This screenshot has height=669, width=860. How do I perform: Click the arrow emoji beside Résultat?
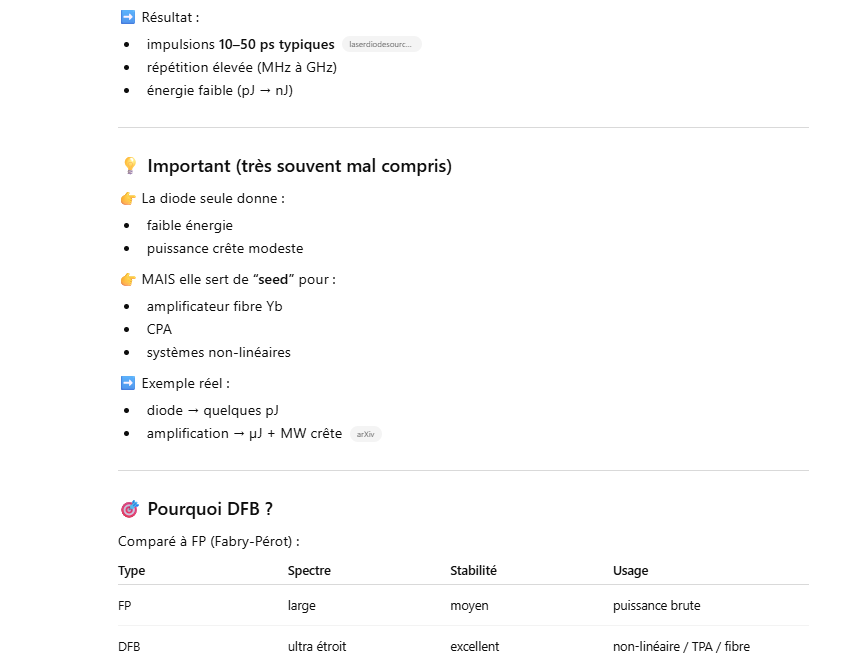[127, 17]
